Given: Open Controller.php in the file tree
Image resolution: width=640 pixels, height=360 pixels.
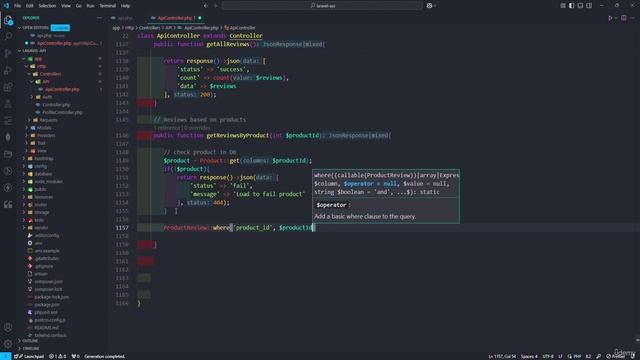Looking at the screenshot, I should click(56, 105).
